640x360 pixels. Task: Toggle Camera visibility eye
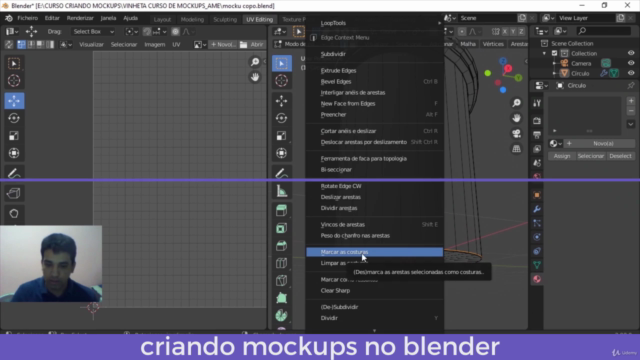[631, 63]
